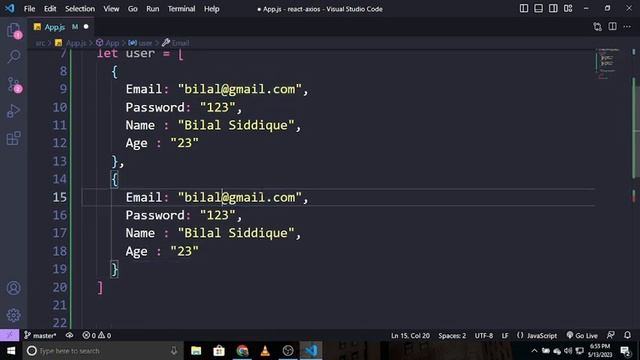
Task: Show hidden system tray icons
Action: [534, 351]
